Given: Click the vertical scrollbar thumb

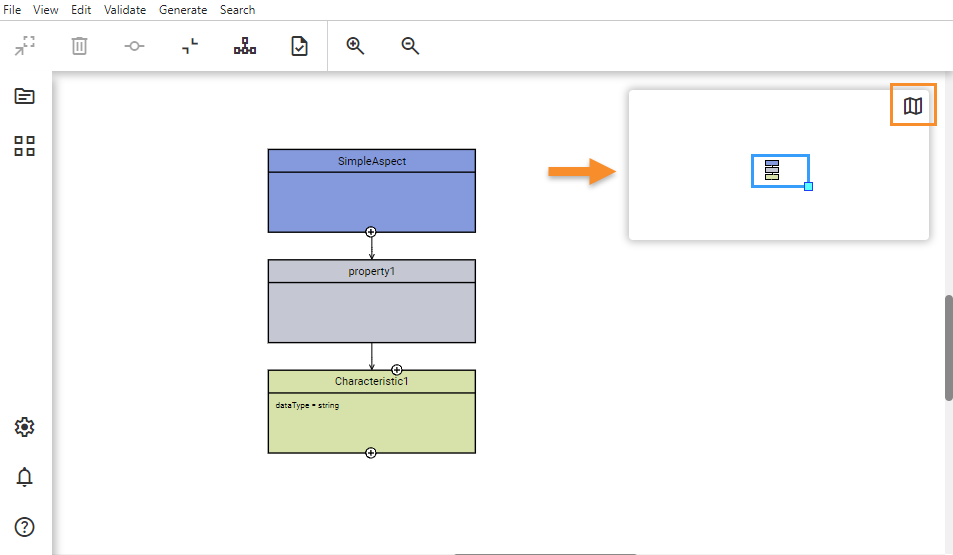Looking at the screenshot, I should pyautogui.click(x=948, y=348).
